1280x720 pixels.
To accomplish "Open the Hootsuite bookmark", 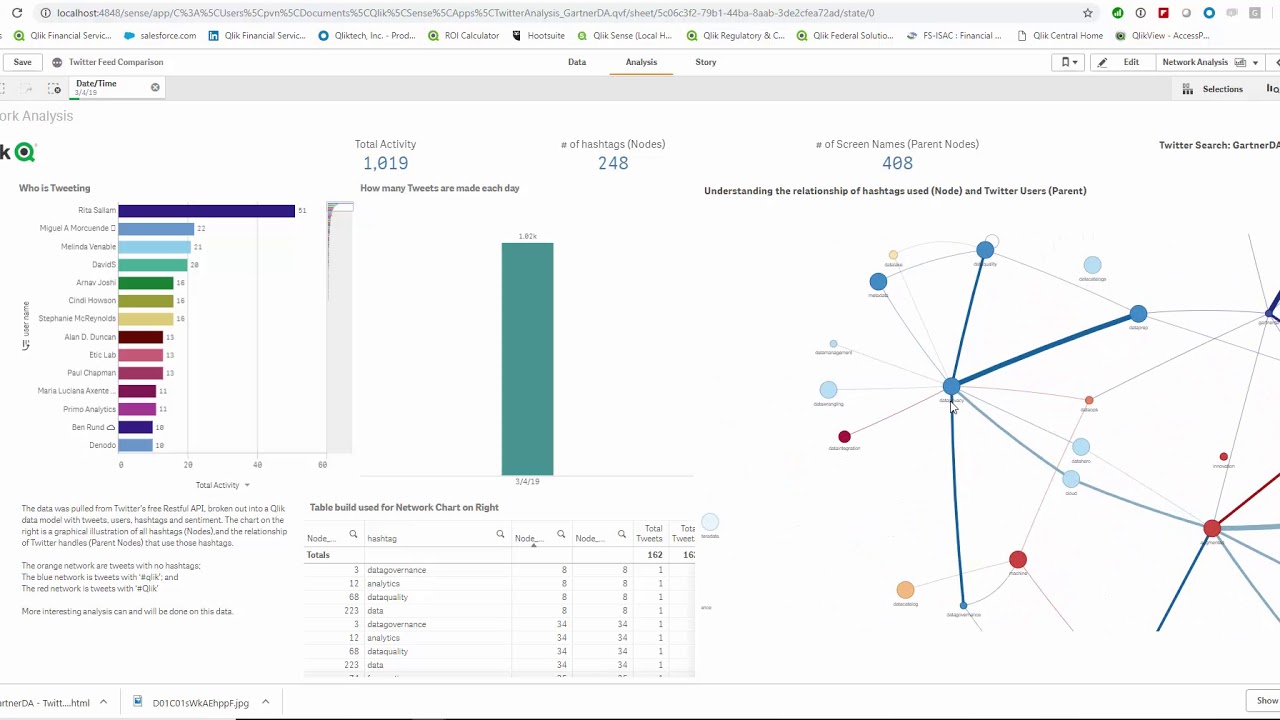I will 538,35.
